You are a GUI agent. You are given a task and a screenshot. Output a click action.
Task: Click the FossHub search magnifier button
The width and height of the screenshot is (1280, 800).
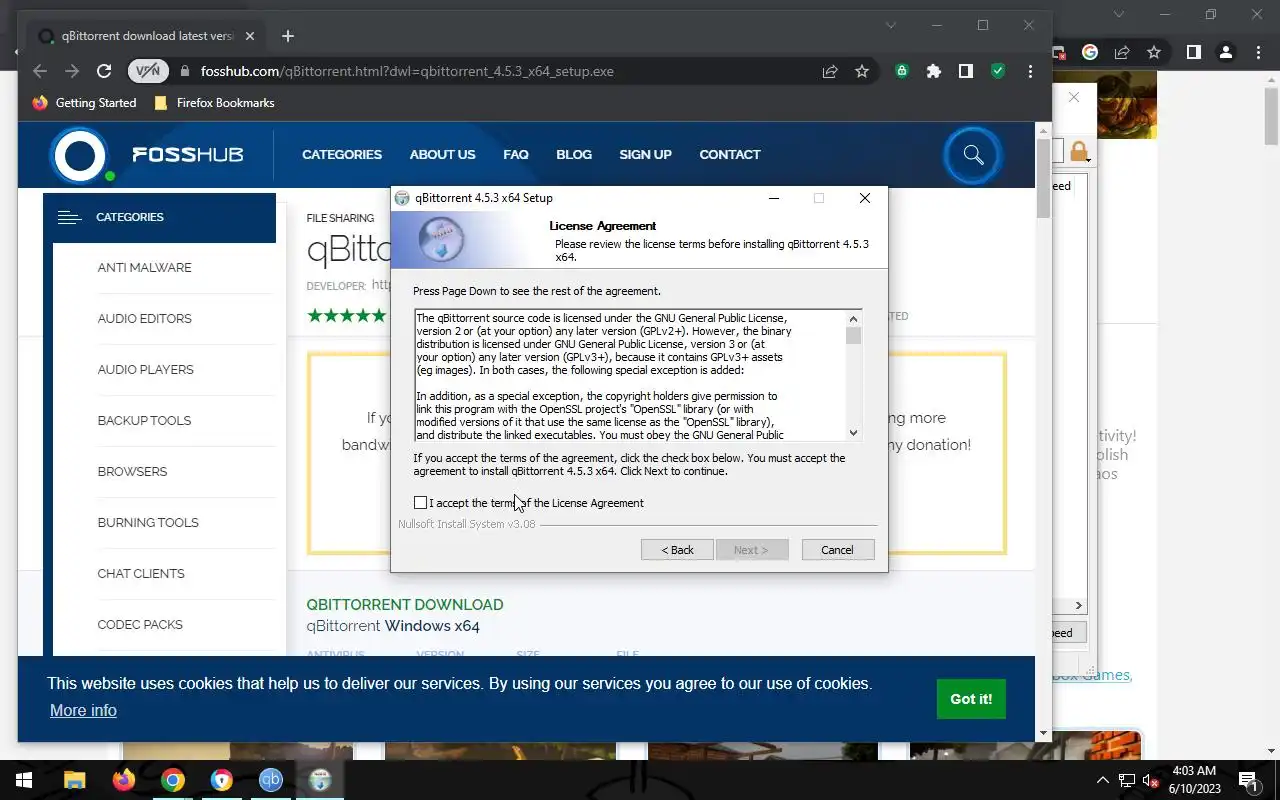(x=973, y=155)
